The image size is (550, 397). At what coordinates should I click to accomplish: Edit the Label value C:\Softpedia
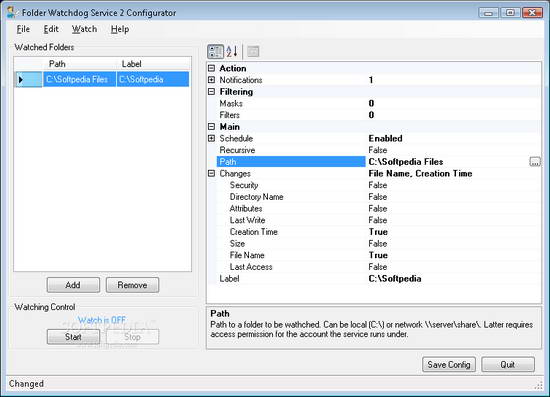click(395, 278)
